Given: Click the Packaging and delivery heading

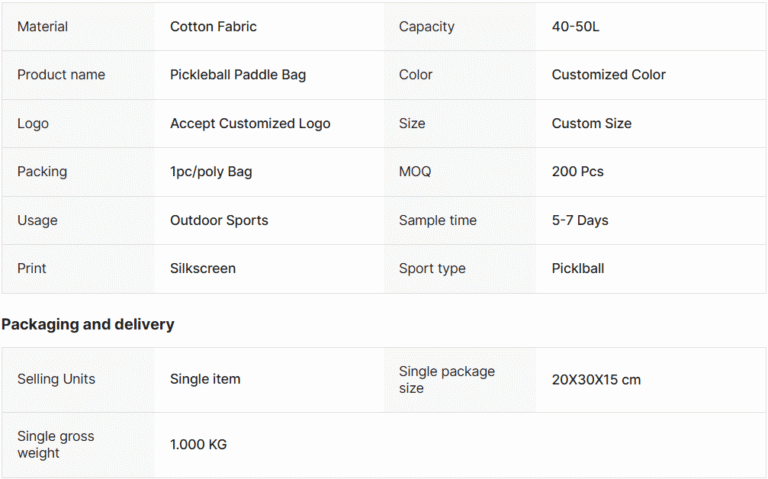Looking at the screenshot, I should (88, 324).
